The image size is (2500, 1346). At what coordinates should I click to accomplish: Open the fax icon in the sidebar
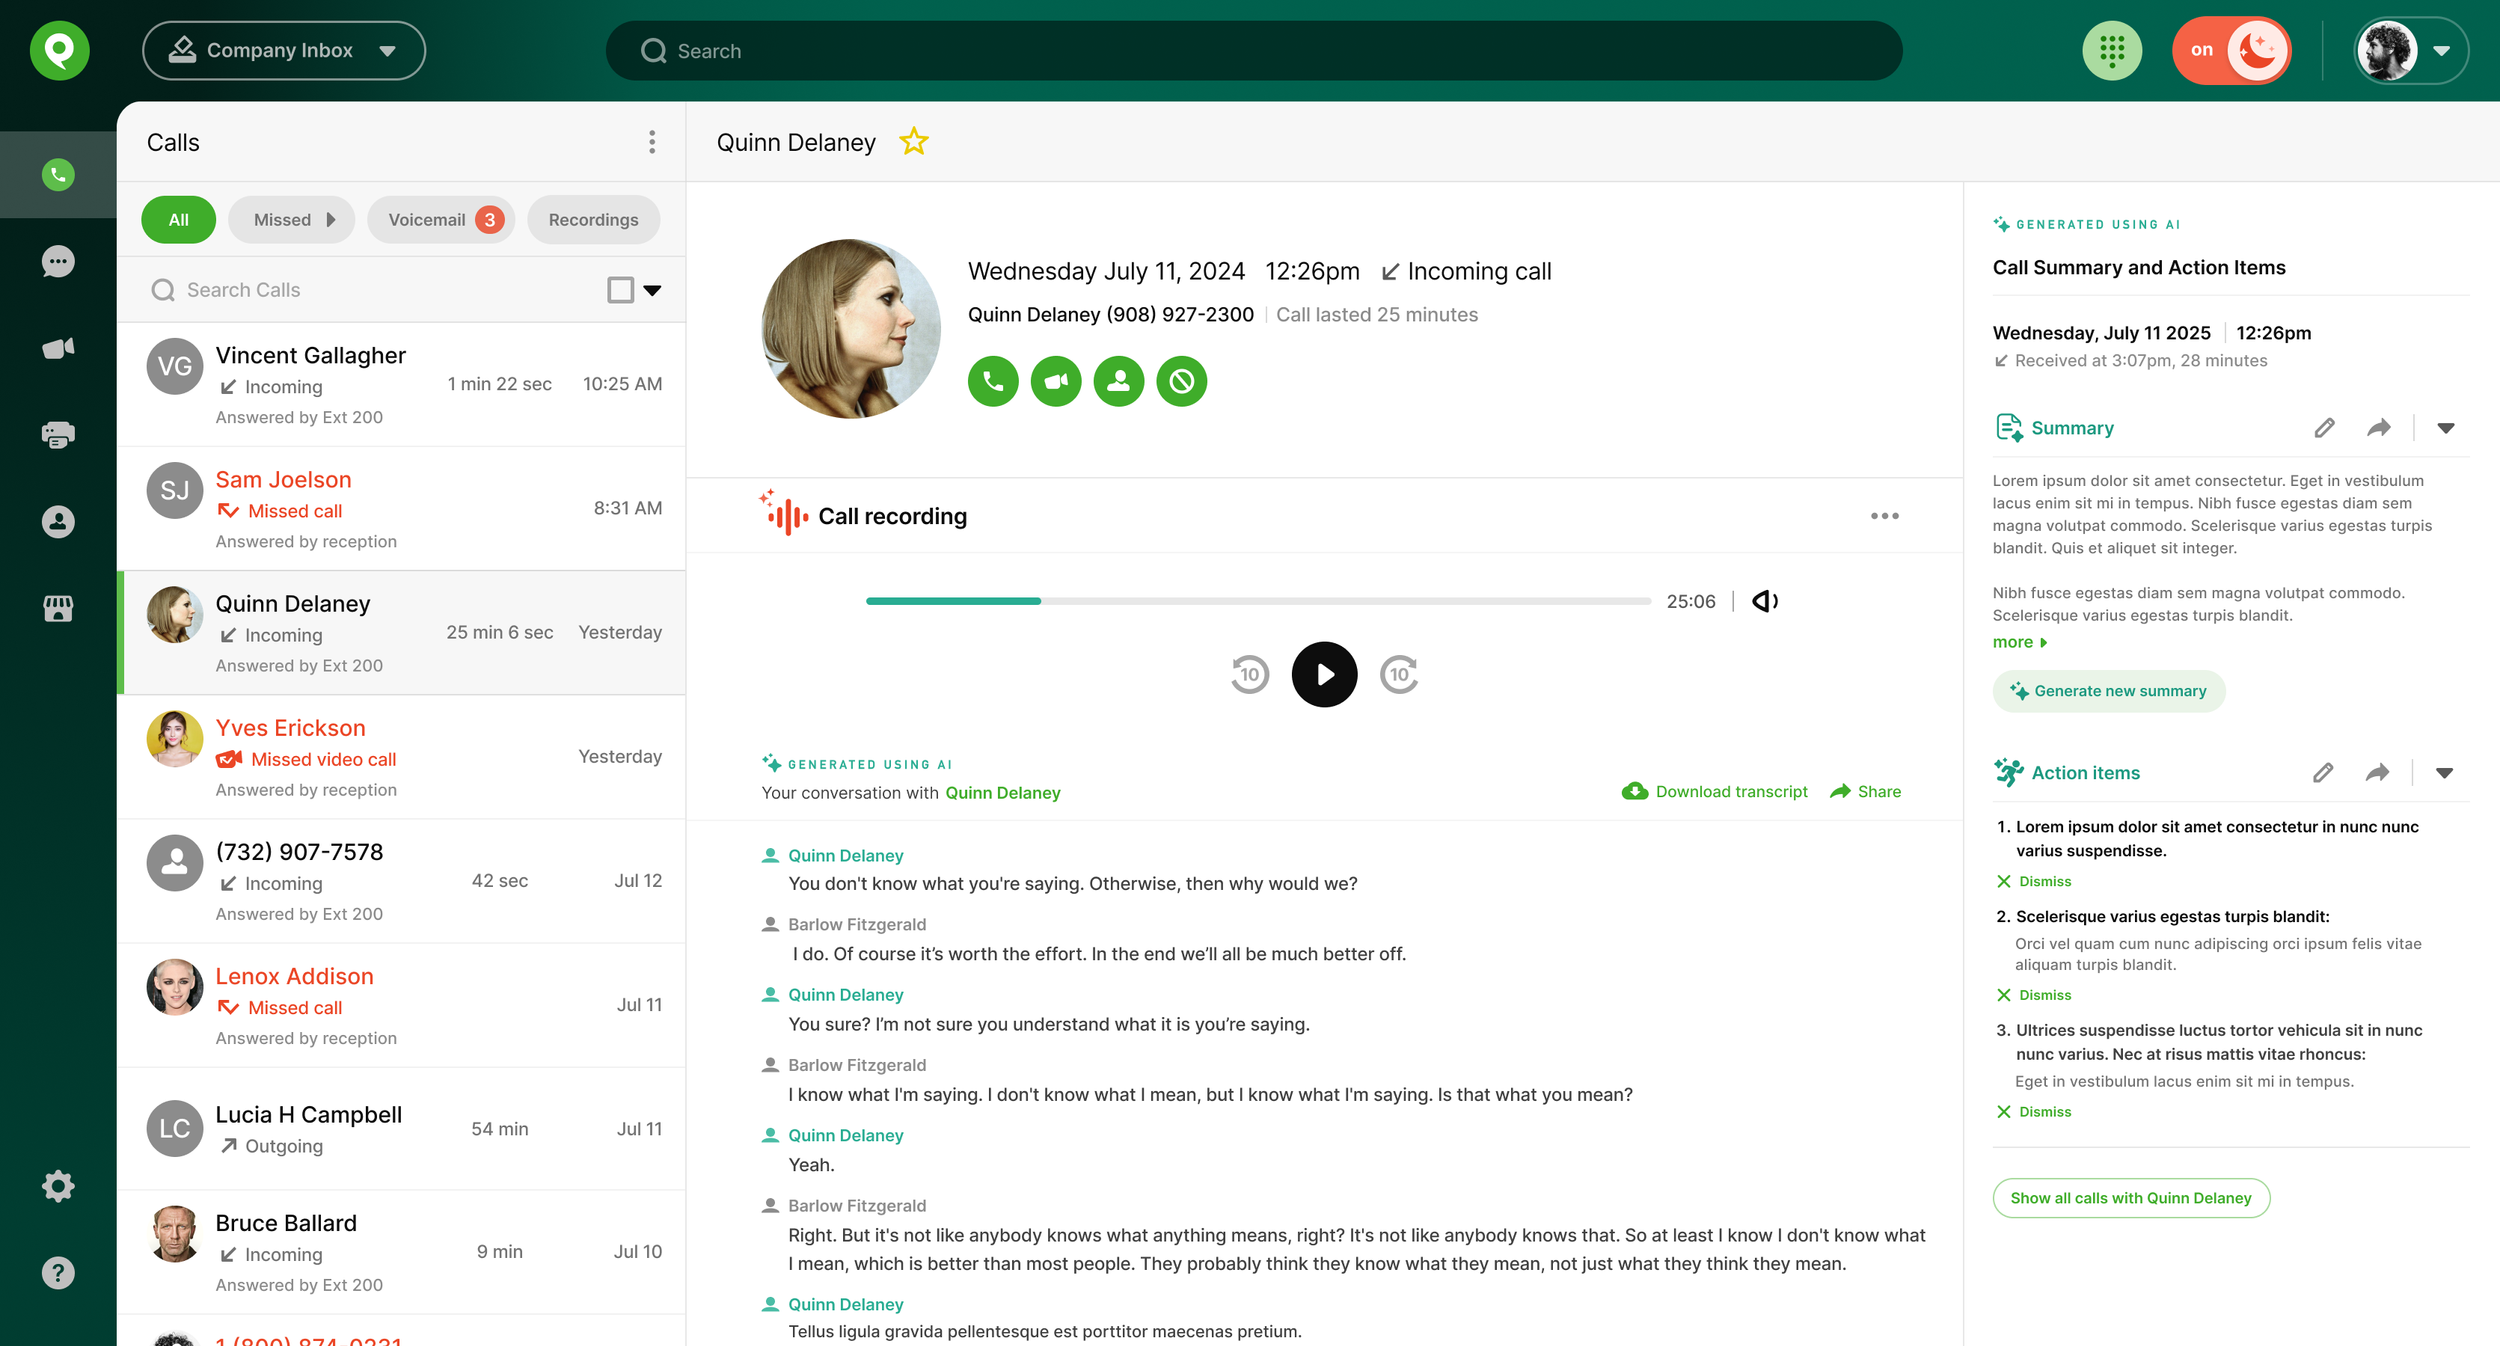click(57, 434)
